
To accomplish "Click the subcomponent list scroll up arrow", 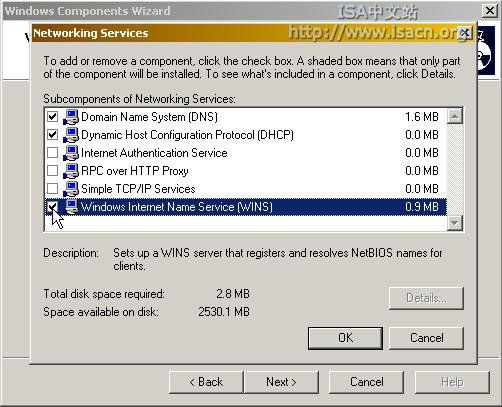I will click(x=455, y=116).
